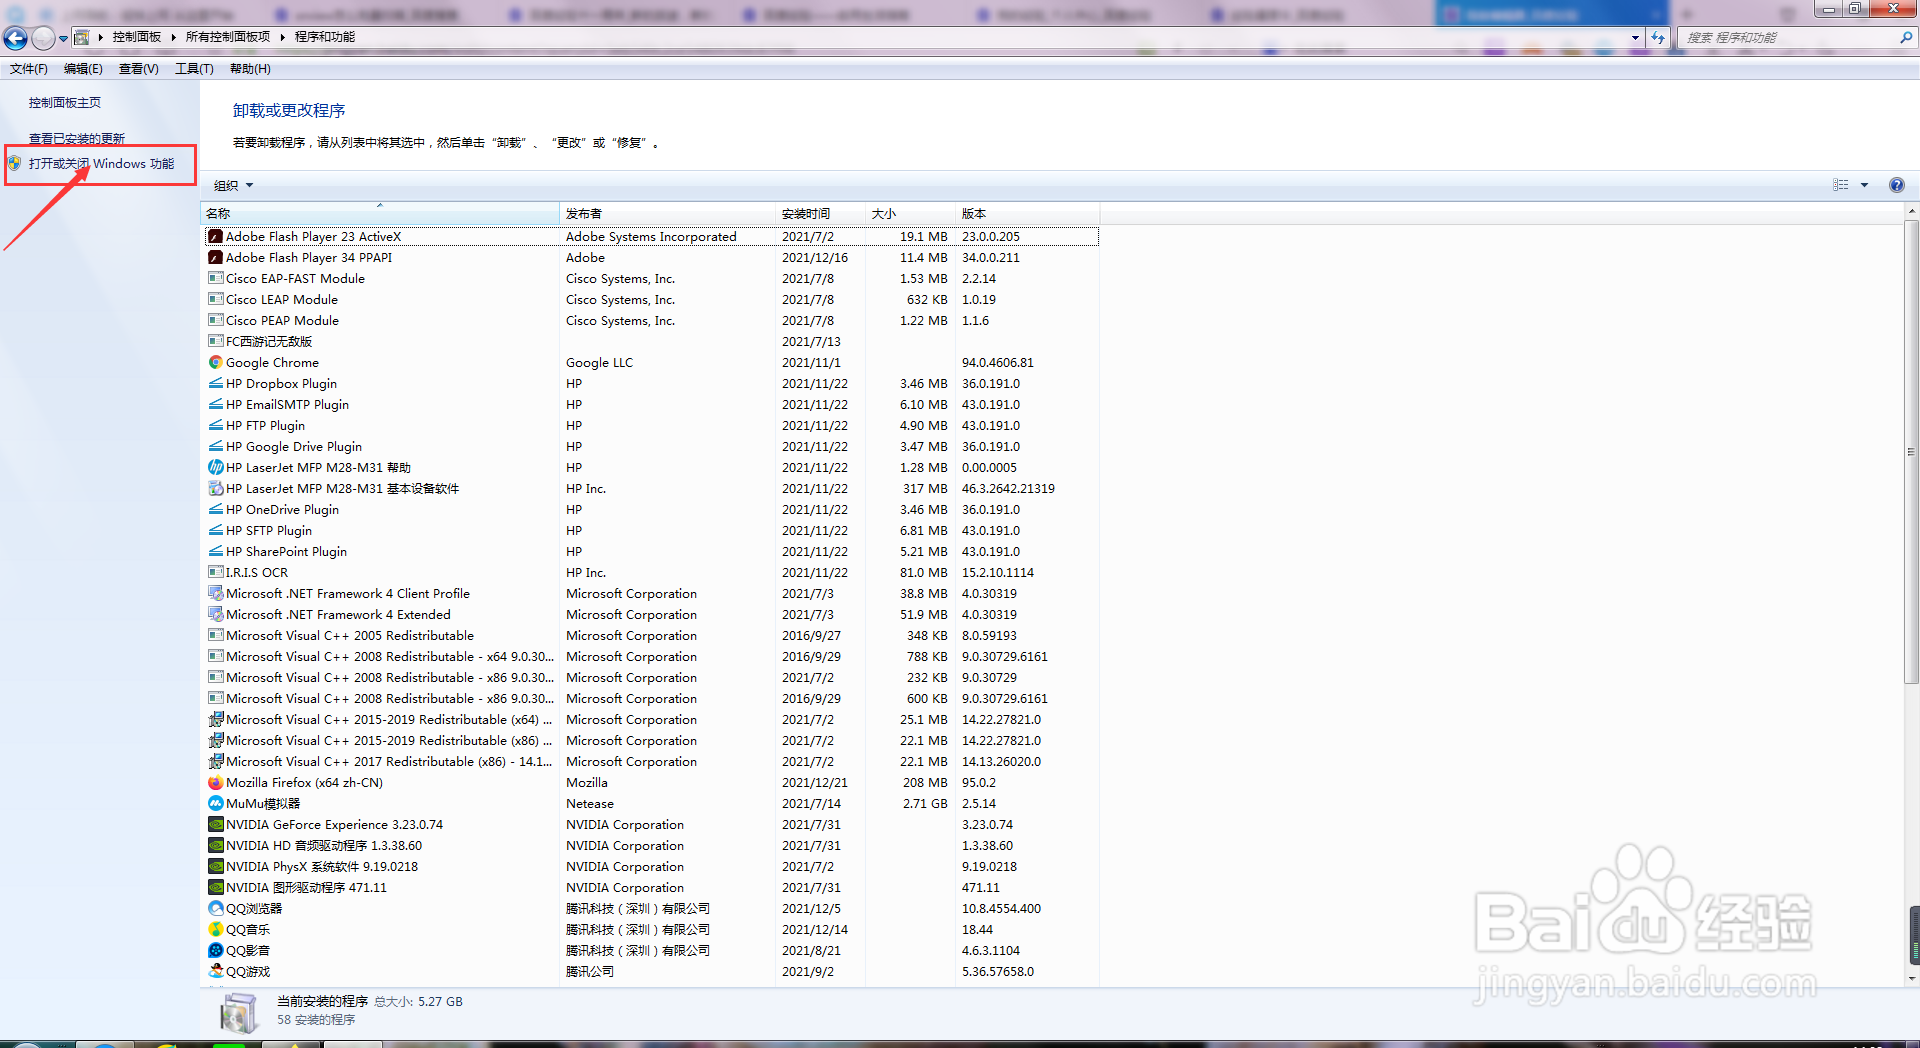Sort by 发布者 column header
This screenshot has height=1048, width=1920.
(x=667, y=214)
